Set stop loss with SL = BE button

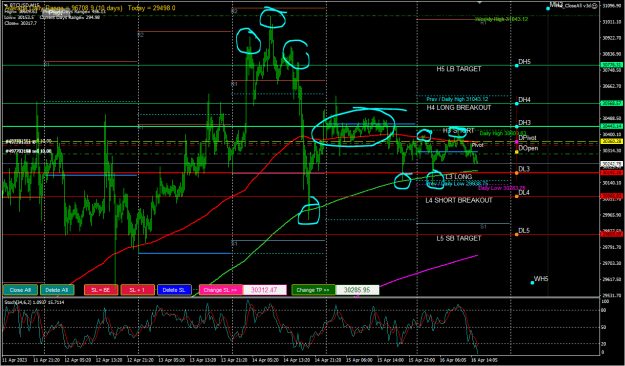pos(101,290)
